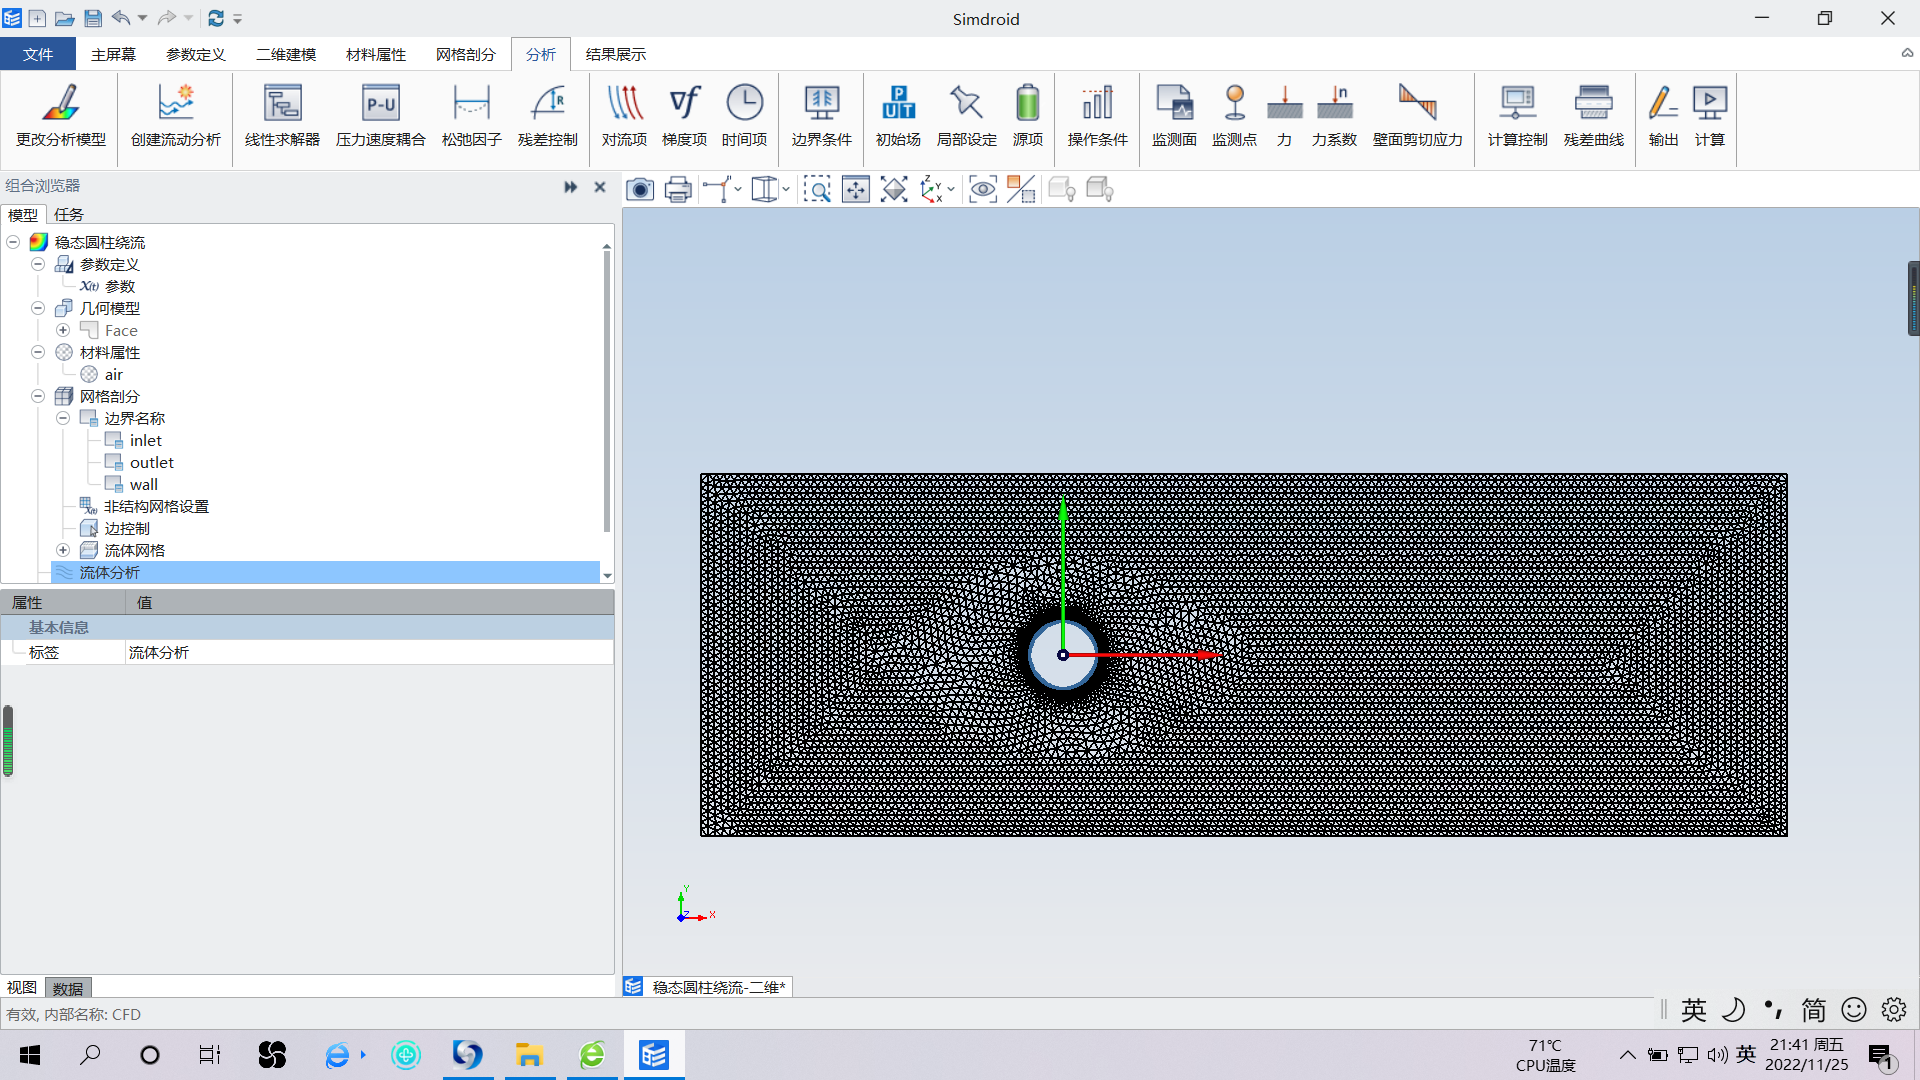The image size is (1920, 1080).
Task: Select the outlet boundary in tree
Action: point(152,462)
